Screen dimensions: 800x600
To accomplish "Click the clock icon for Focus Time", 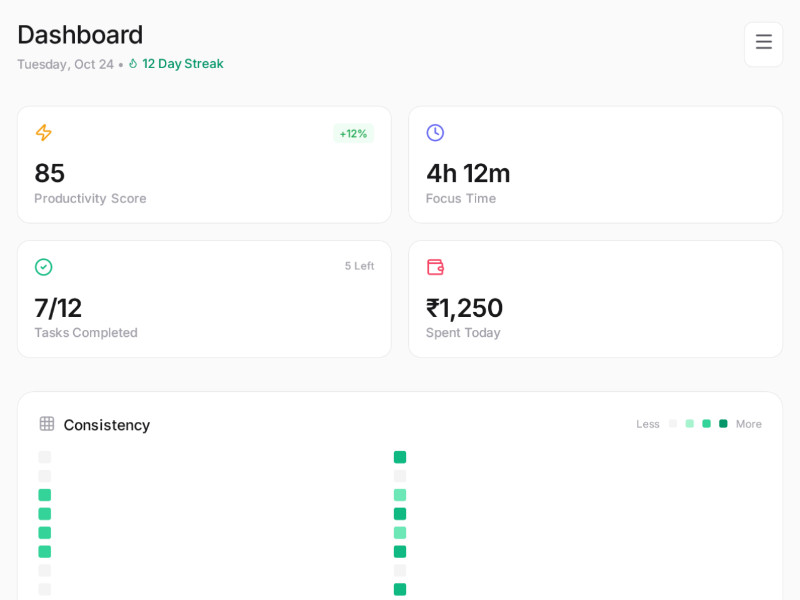I will (435, 133).
